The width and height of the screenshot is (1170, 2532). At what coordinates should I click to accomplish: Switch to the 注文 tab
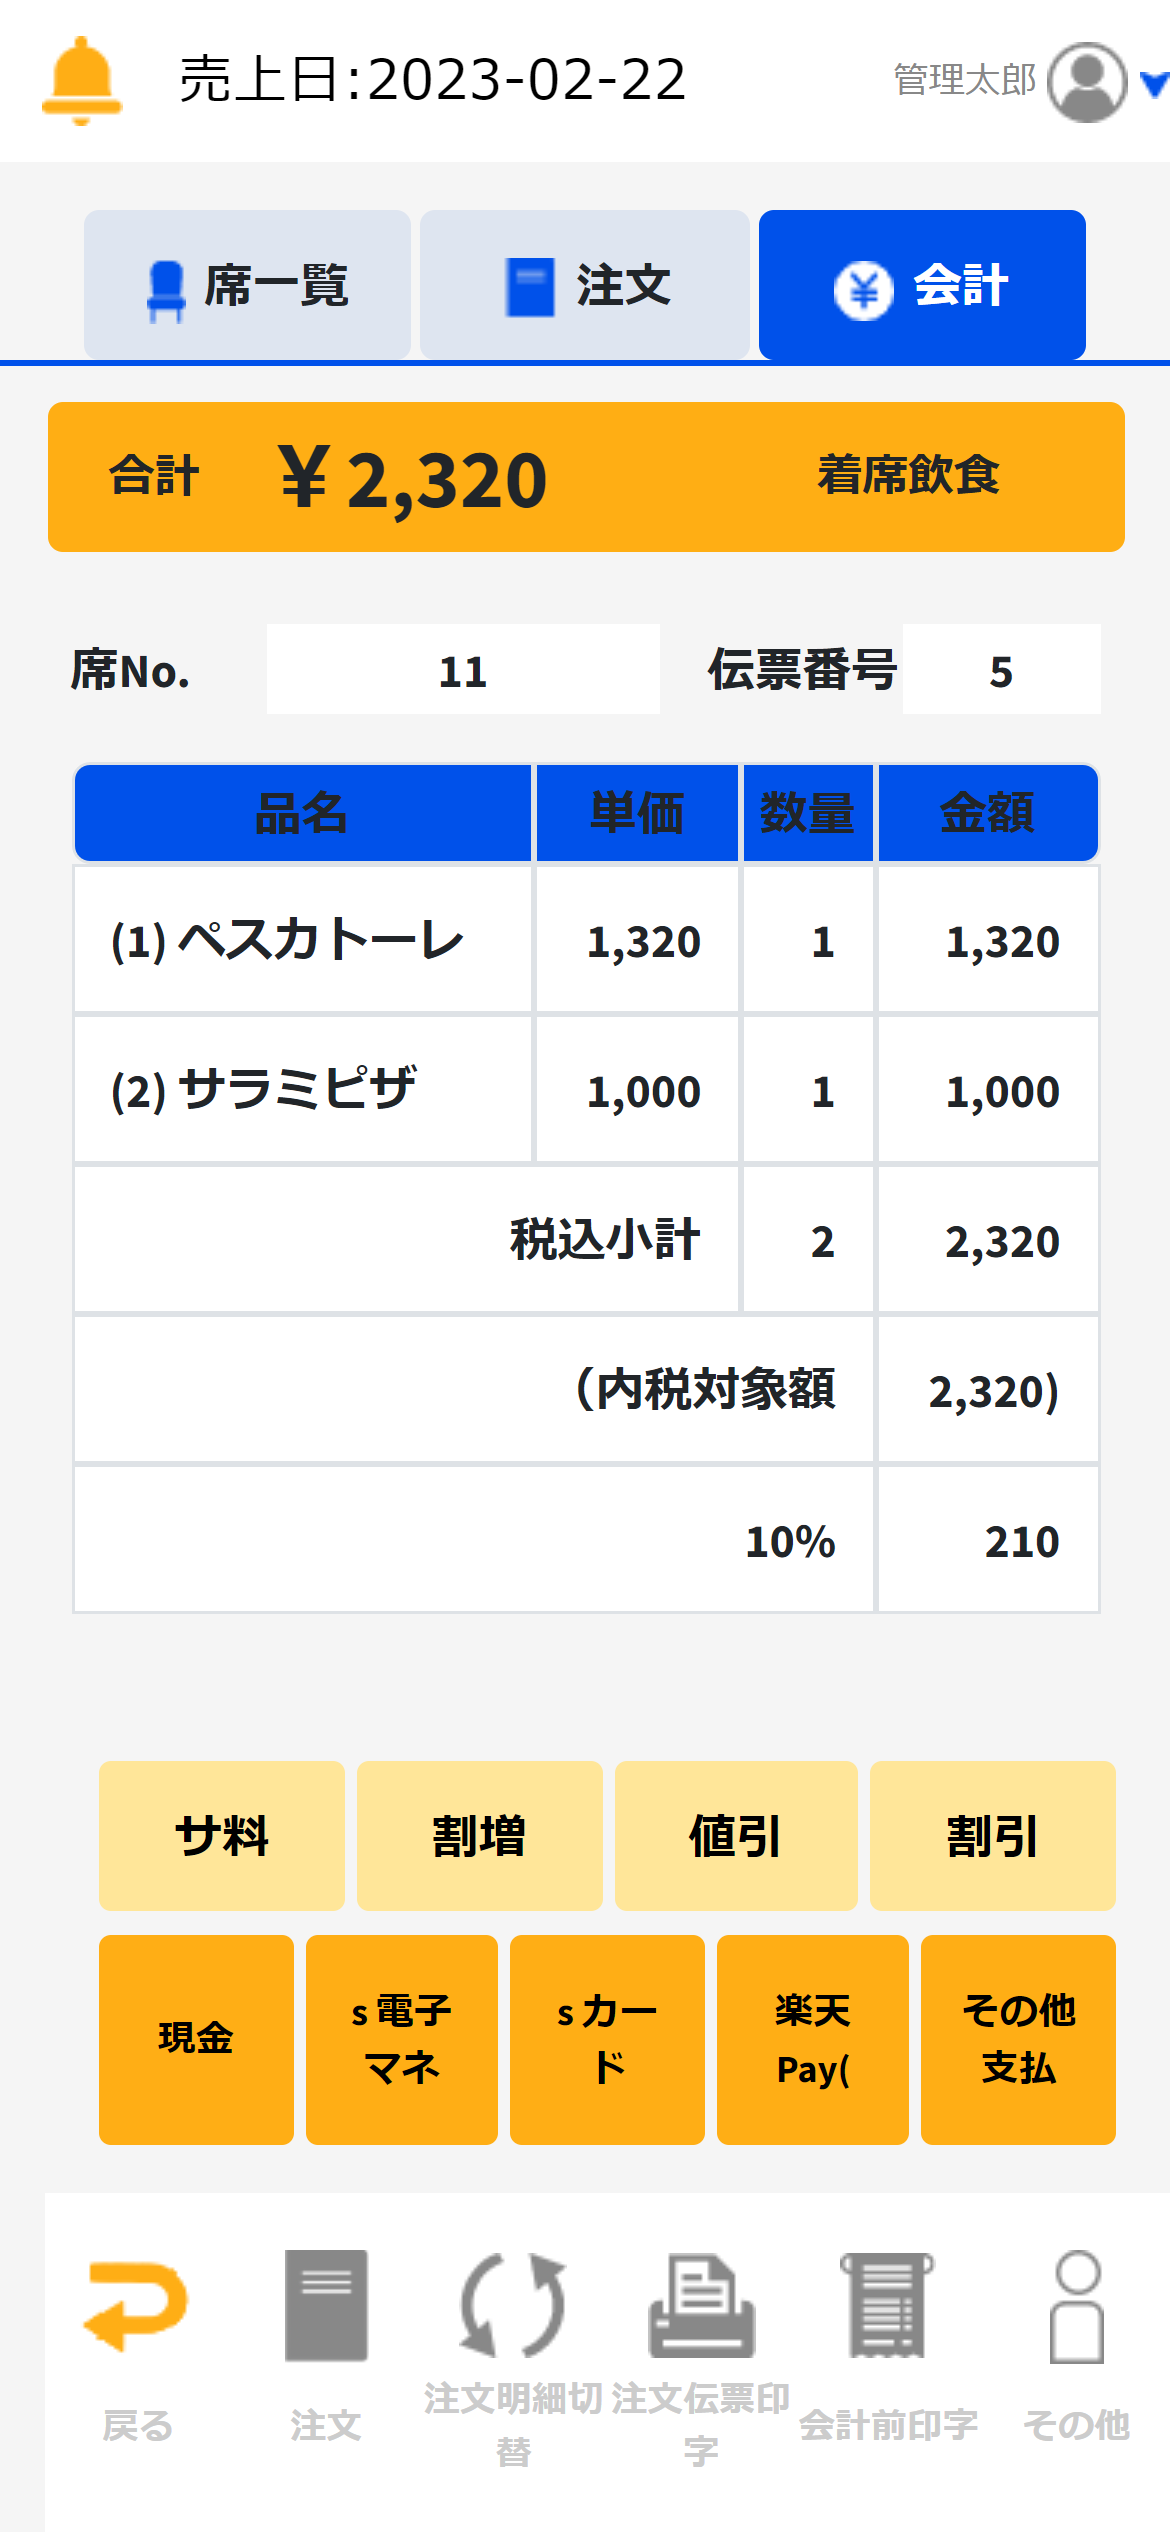coord(585,285)
